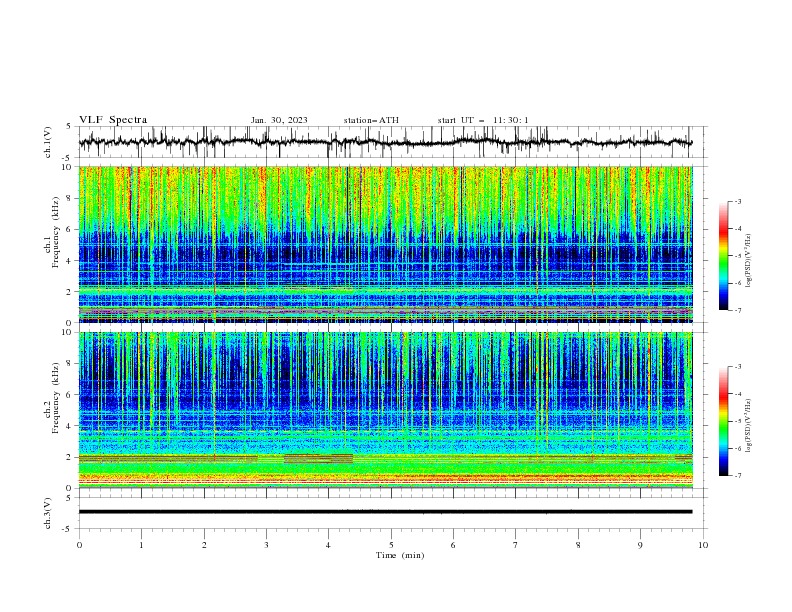Click time axis tick label 9

(640, 545)
